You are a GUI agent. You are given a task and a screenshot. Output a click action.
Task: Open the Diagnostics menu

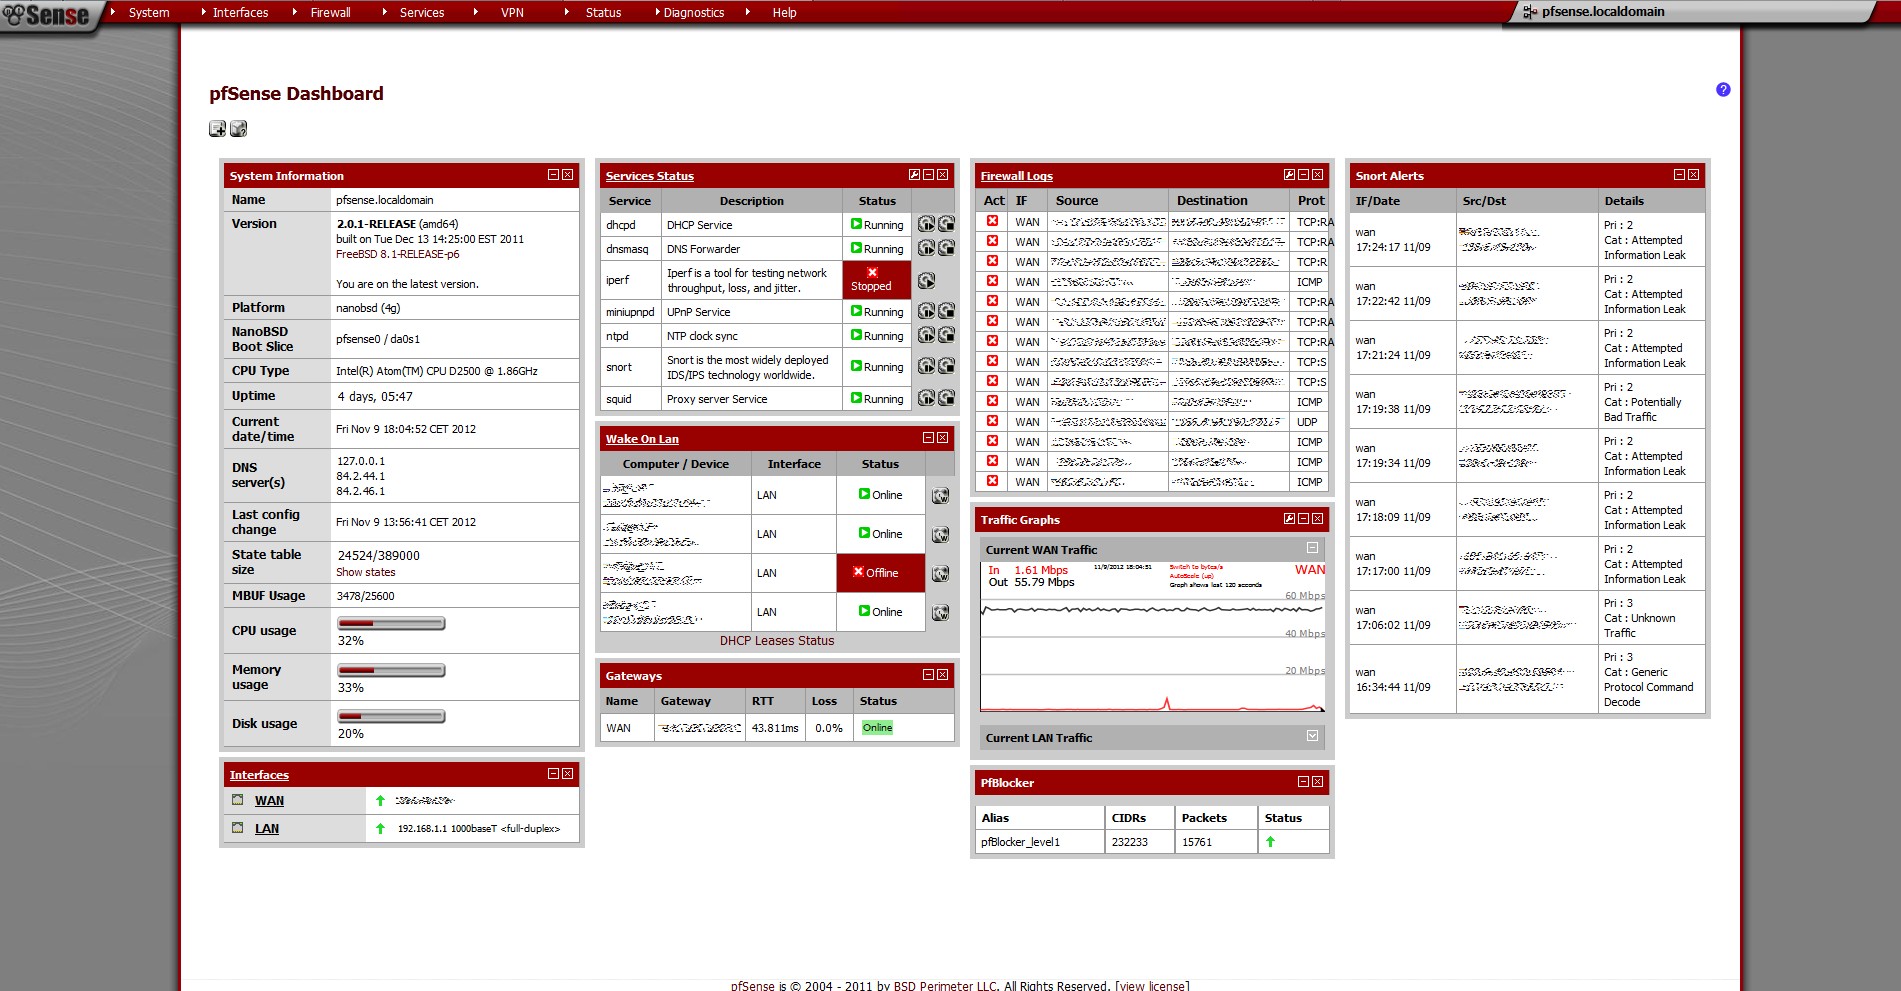693,12
